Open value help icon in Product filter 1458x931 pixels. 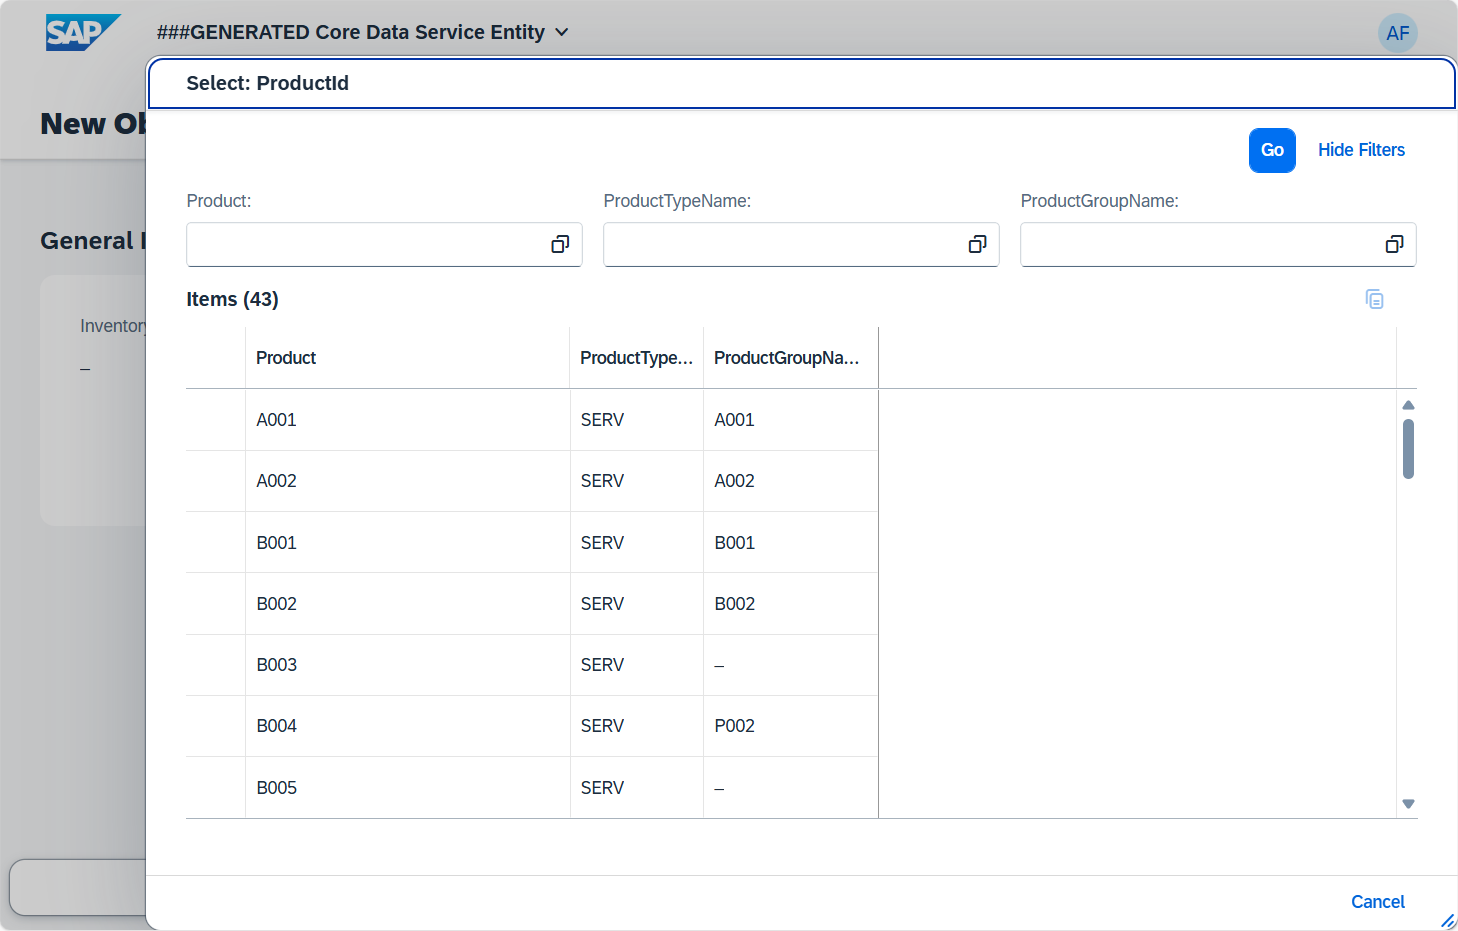560,245
